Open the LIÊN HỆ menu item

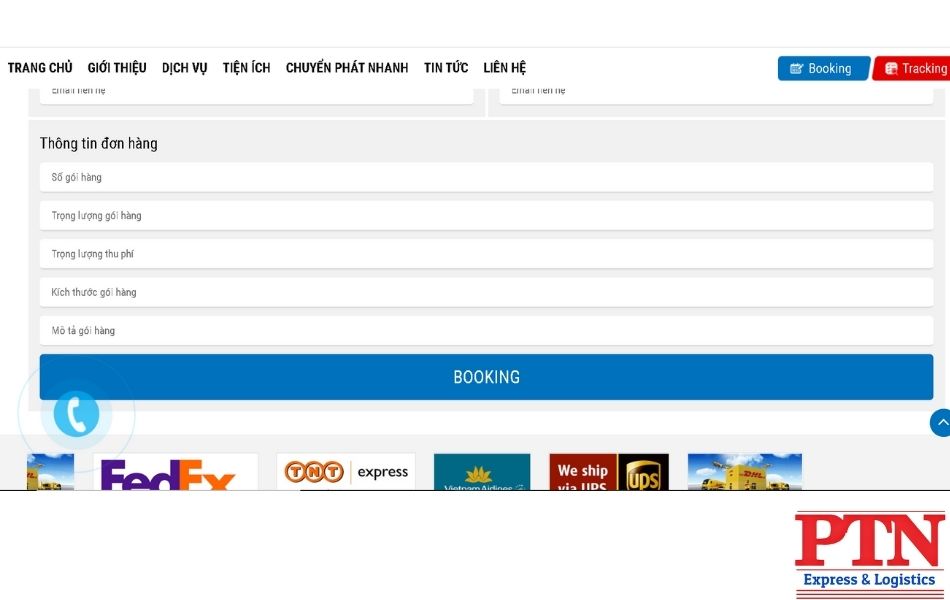click(505, 68)
